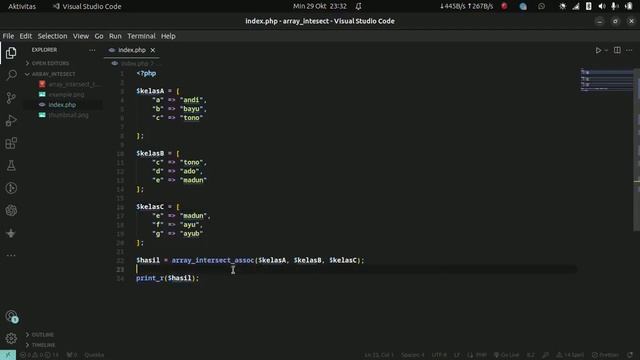This screenshot has height=360, width=640.
Task: Open editor More Actions ellipsis
Action: coord(629,50)
